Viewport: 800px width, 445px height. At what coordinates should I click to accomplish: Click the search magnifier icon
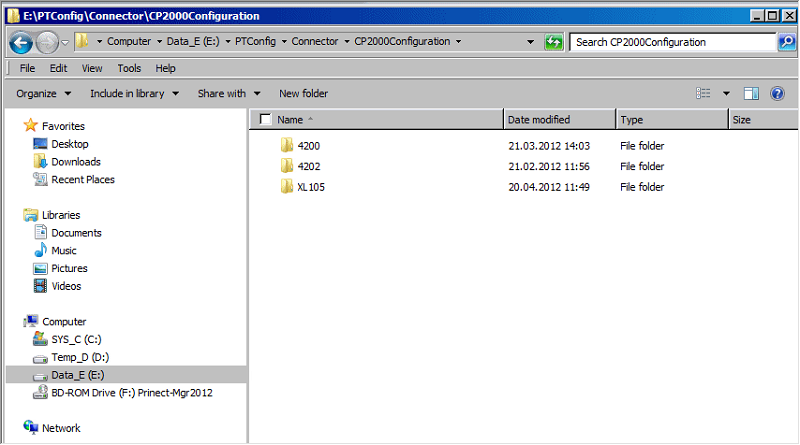coord(786,42)
